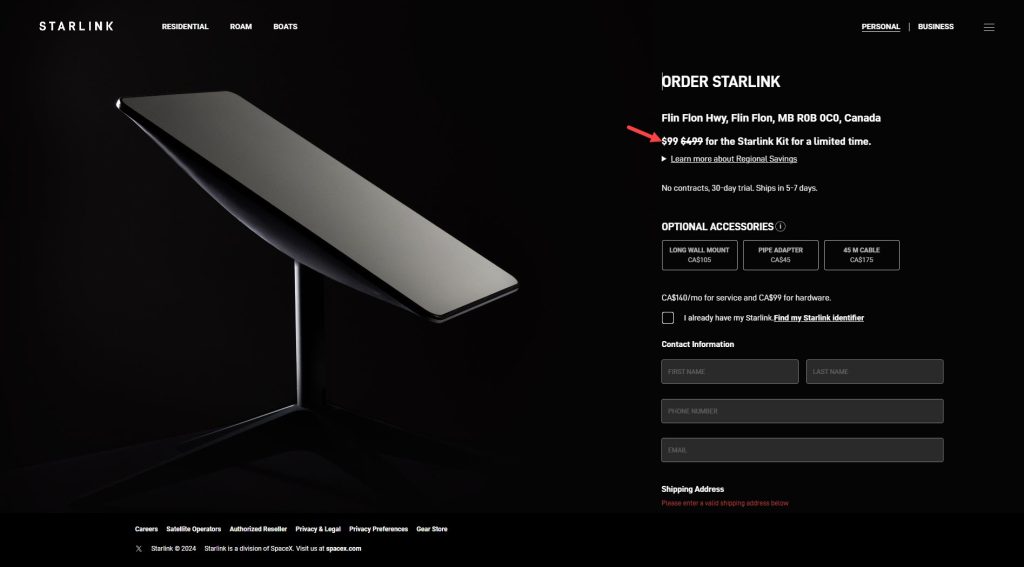Open the hamburger menu icon
This screenshot has width=1024, height=567.
coord(989,27)
